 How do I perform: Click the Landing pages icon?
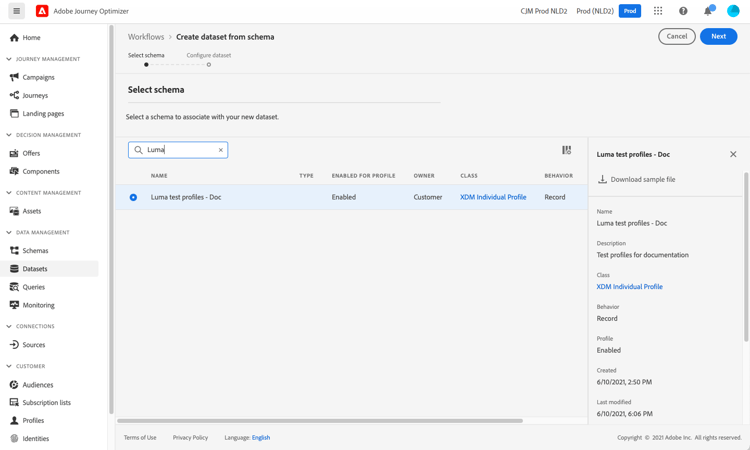(x=14, y=113)
